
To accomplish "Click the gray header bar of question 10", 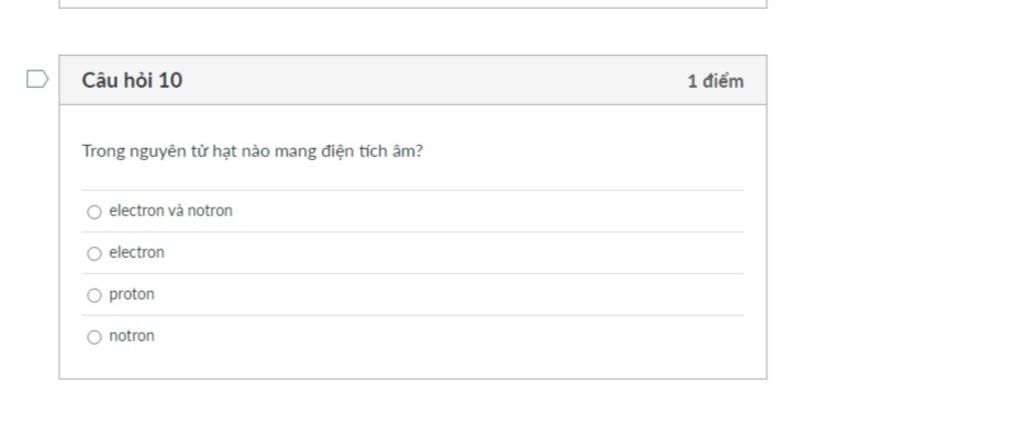I will point(420,81).
